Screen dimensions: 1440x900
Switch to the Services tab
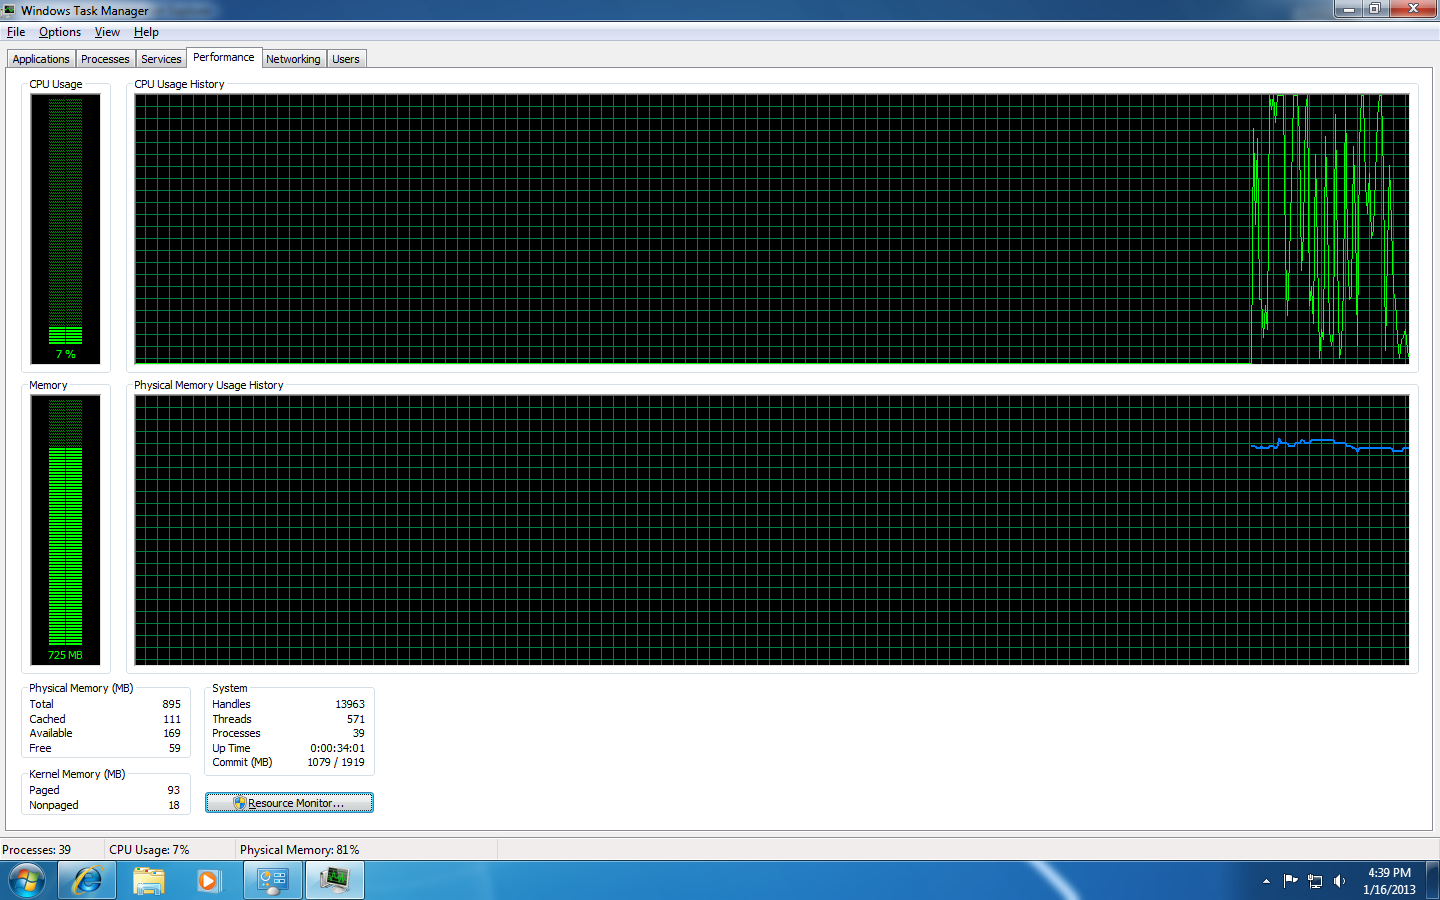(x=161, y=59)
